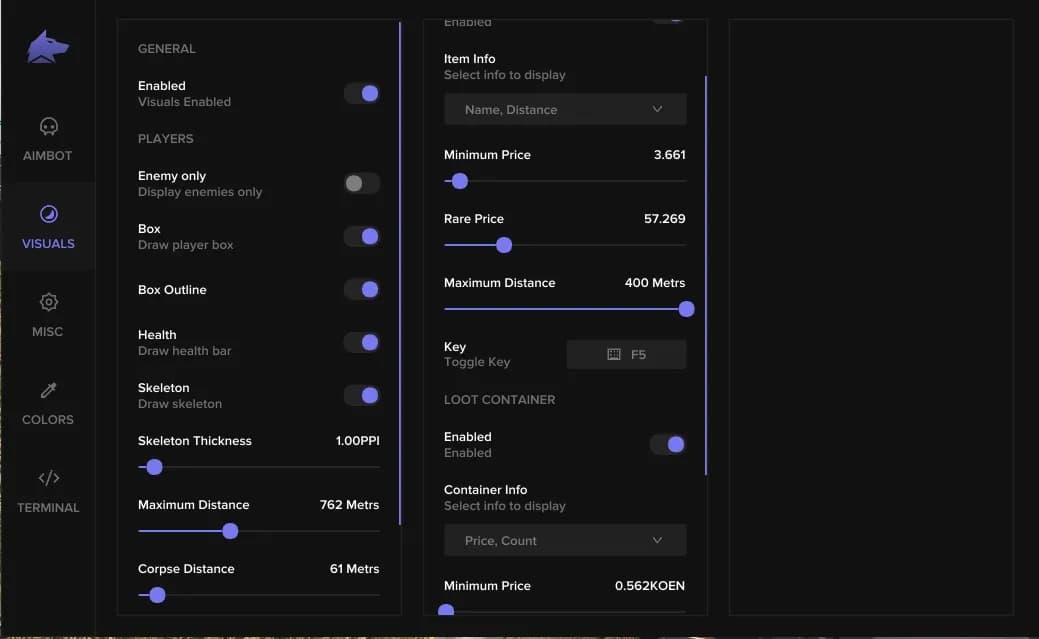Image resolution: width=1039 pixels, height=639 pixels.
Task: Open the Name, Distance dropdown
Action: click(x=565, y=109)
